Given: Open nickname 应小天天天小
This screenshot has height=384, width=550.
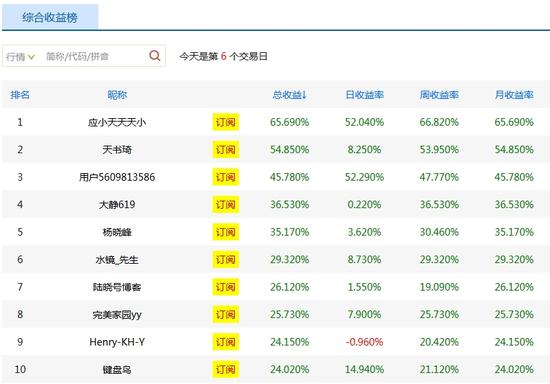Looking at the screenshot, I should 117,122.
